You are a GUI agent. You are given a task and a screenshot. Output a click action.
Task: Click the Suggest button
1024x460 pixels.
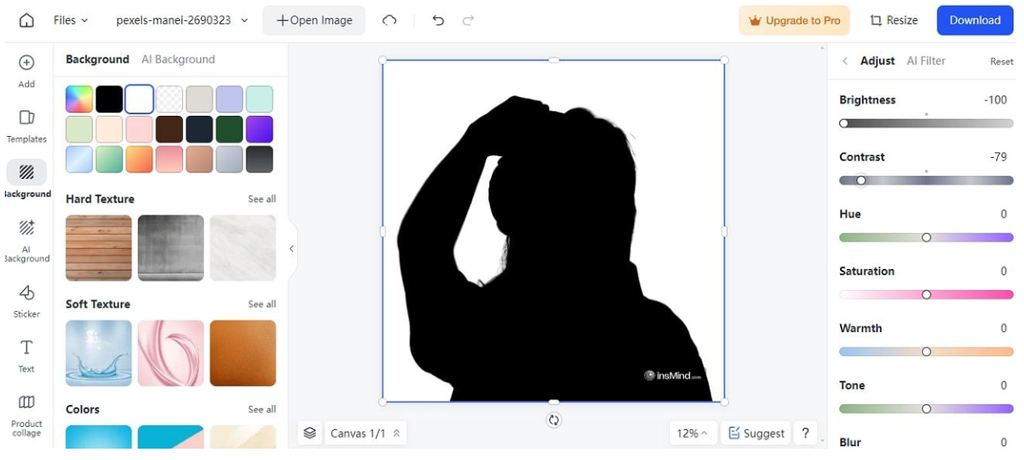pyautogui.click(x=756, y=433)
